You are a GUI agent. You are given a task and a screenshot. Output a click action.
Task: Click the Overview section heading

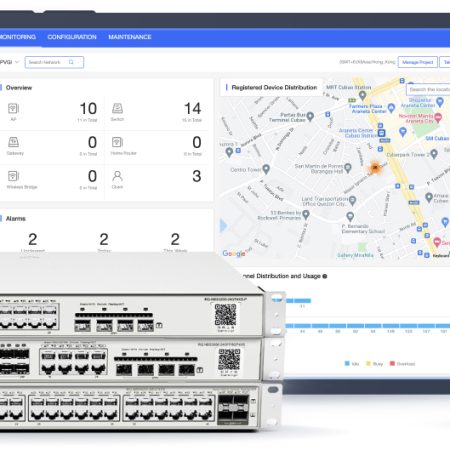click(19, 88)
